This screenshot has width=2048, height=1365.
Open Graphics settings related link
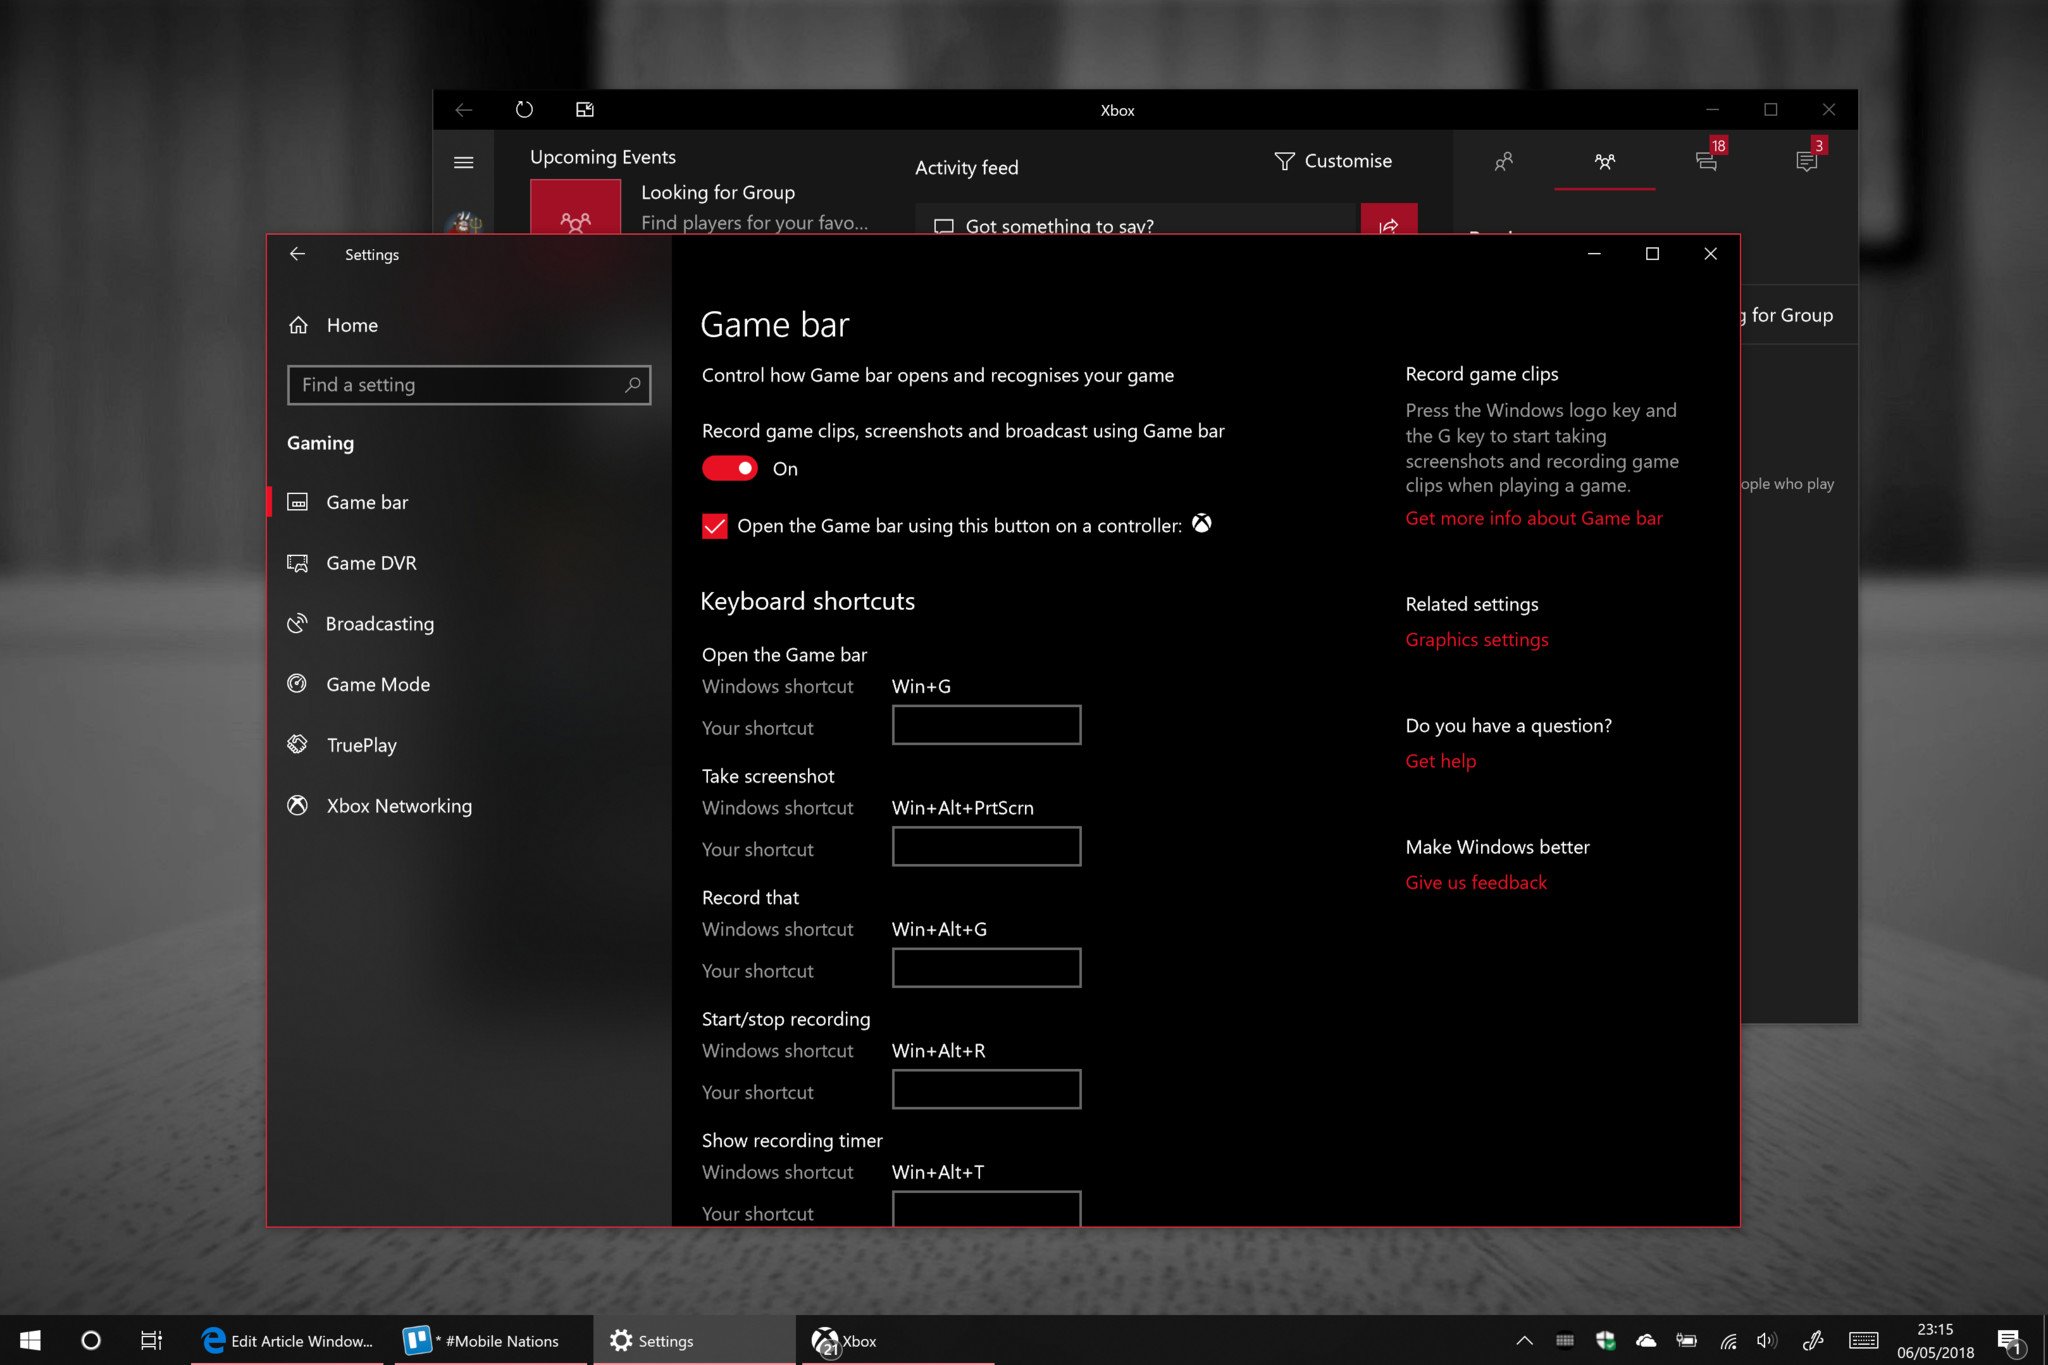[x=1477, y=638]
